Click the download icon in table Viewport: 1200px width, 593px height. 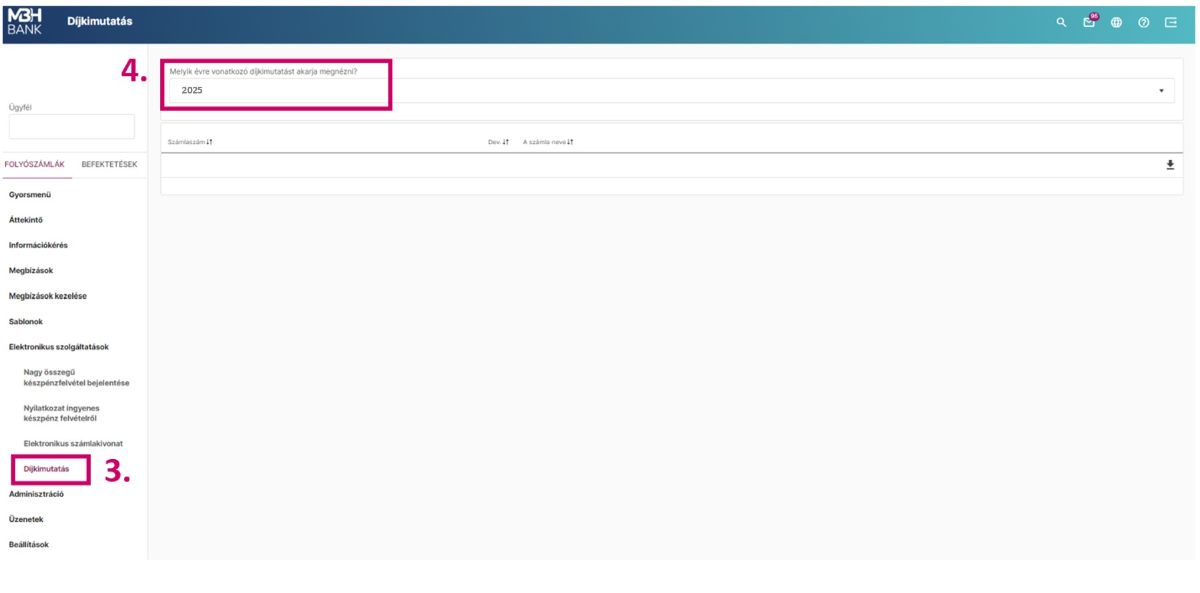pyautogui.click(x=1169, y=165)
